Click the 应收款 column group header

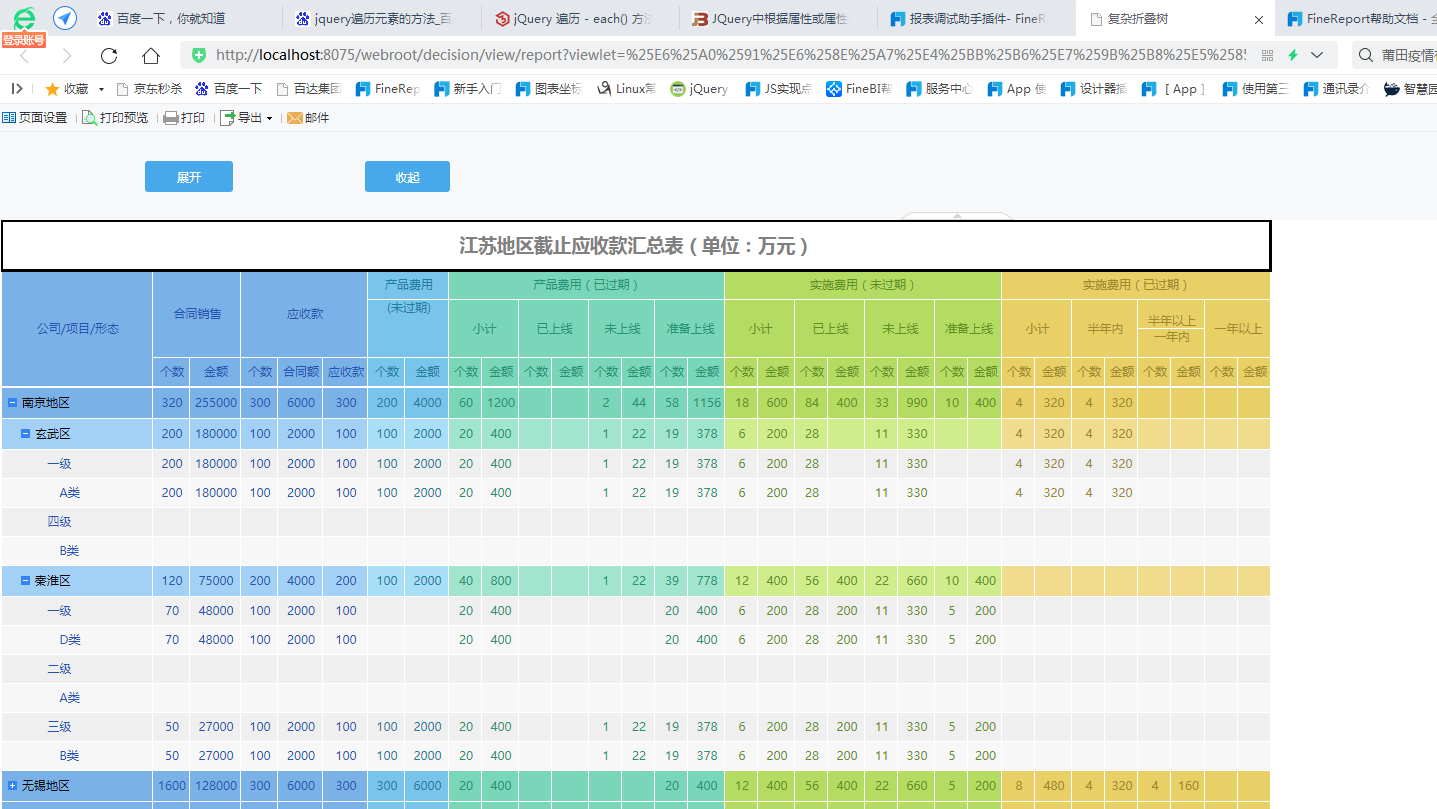coord(304,314)
